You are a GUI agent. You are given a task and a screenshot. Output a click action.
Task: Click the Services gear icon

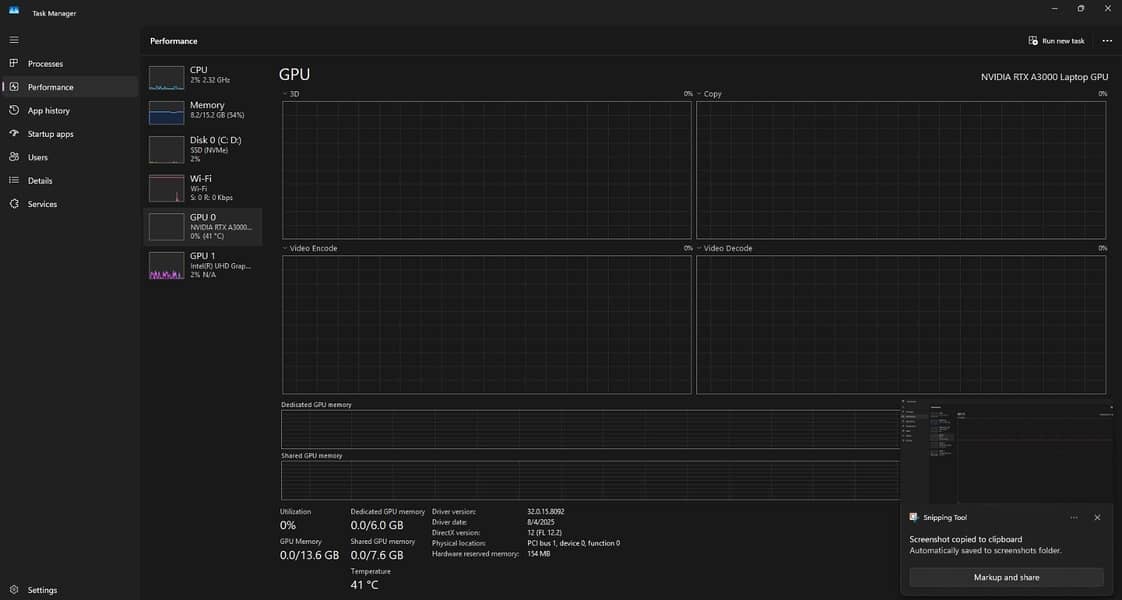point(14,204)
